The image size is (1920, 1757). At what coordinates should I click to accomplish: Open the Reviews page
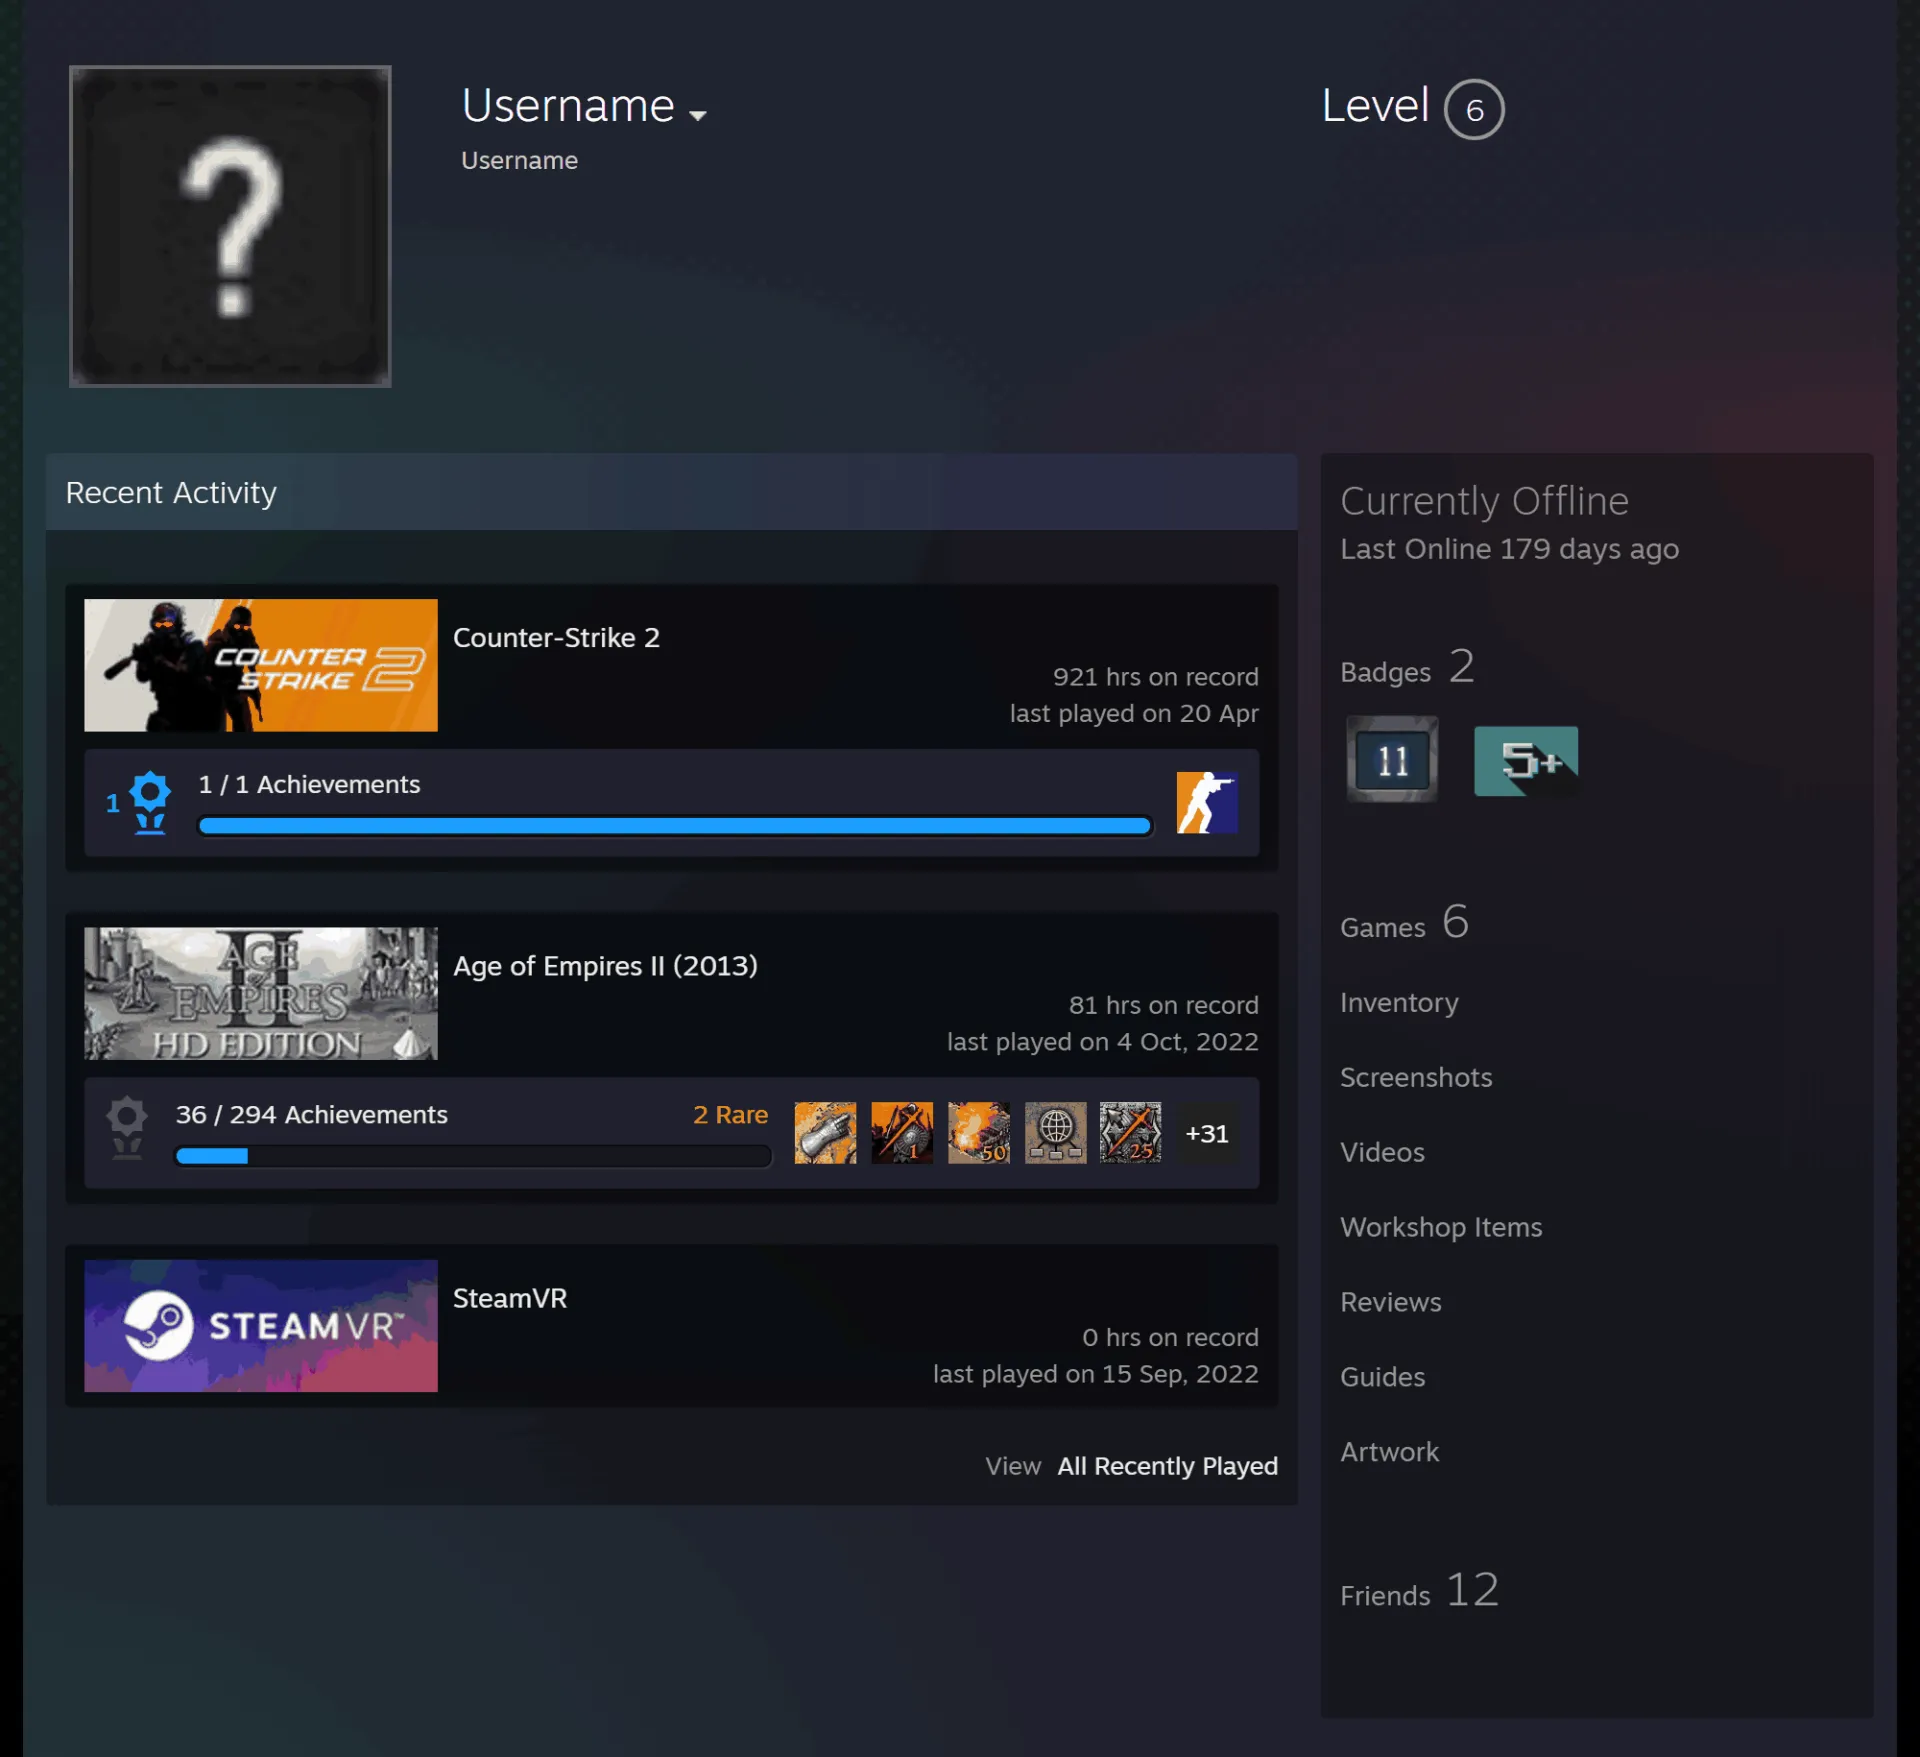click(x=1391, y=1302)
